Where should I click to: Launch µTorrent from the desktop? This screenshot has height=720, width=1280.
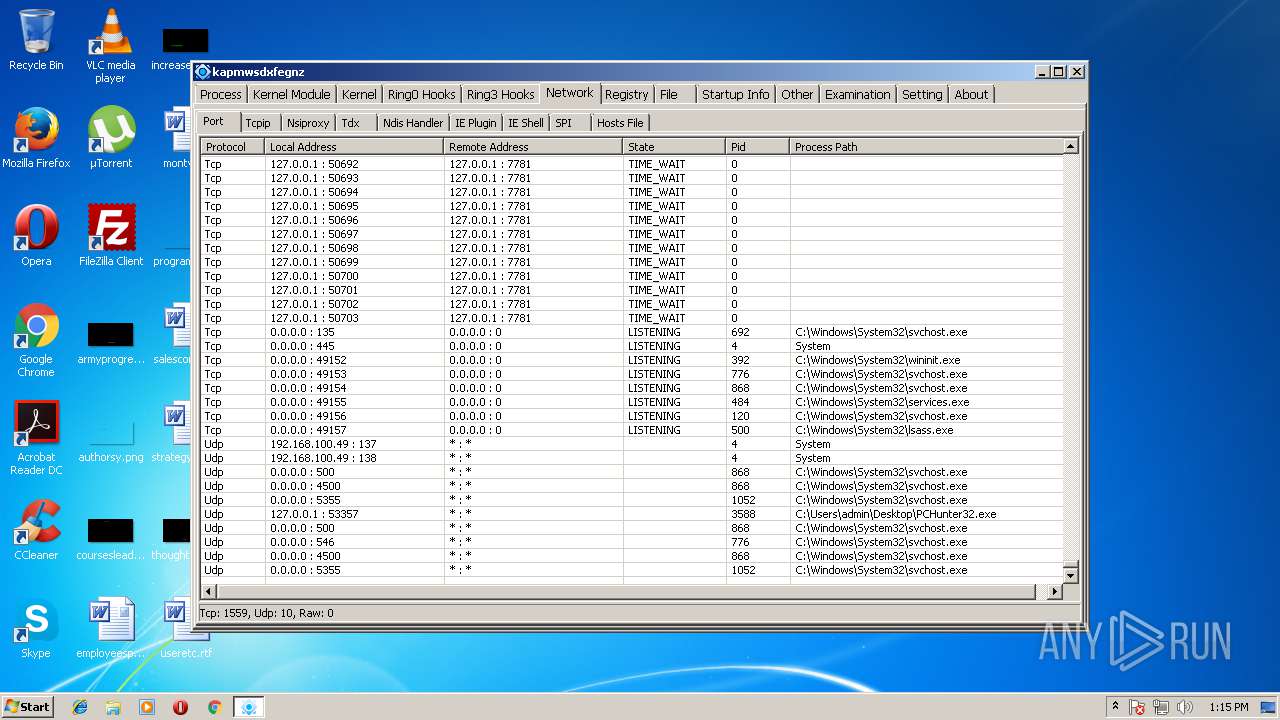point(110,138)
